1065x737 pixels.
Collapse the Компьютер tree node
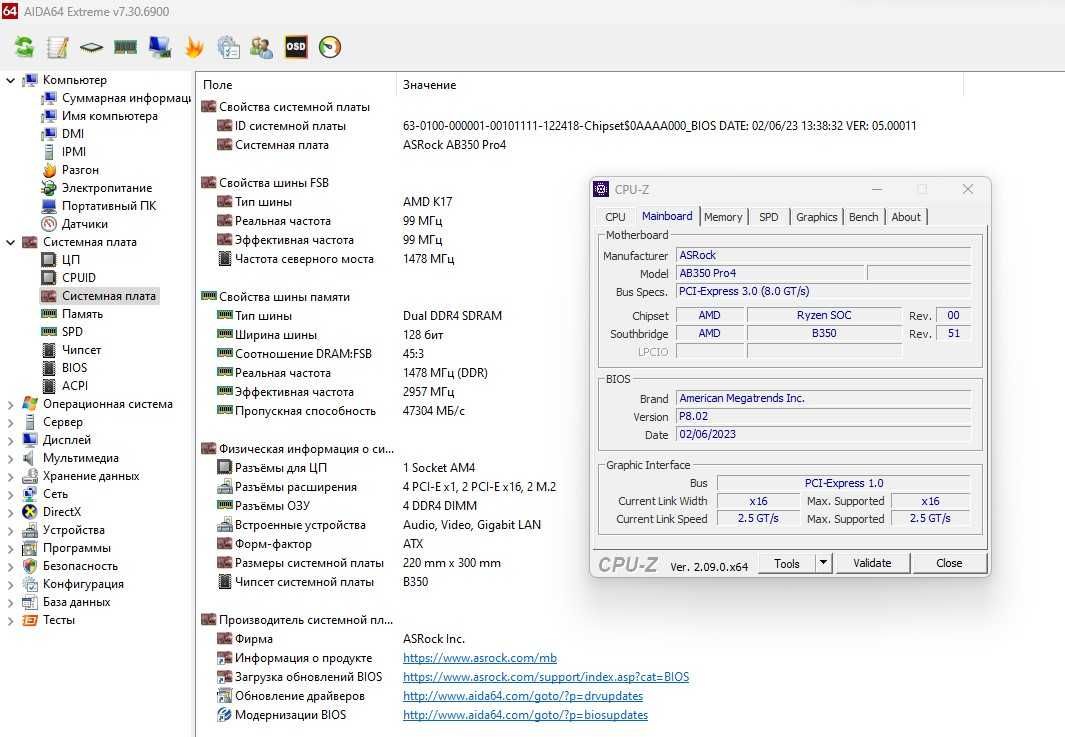tap(10, 80)
